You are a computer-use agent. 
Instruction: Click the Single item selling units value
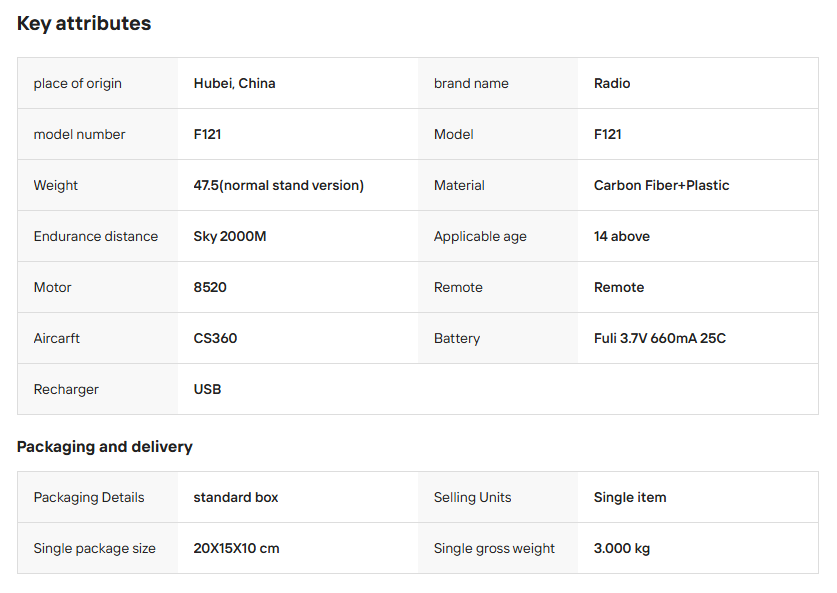(x=630, y=497)
